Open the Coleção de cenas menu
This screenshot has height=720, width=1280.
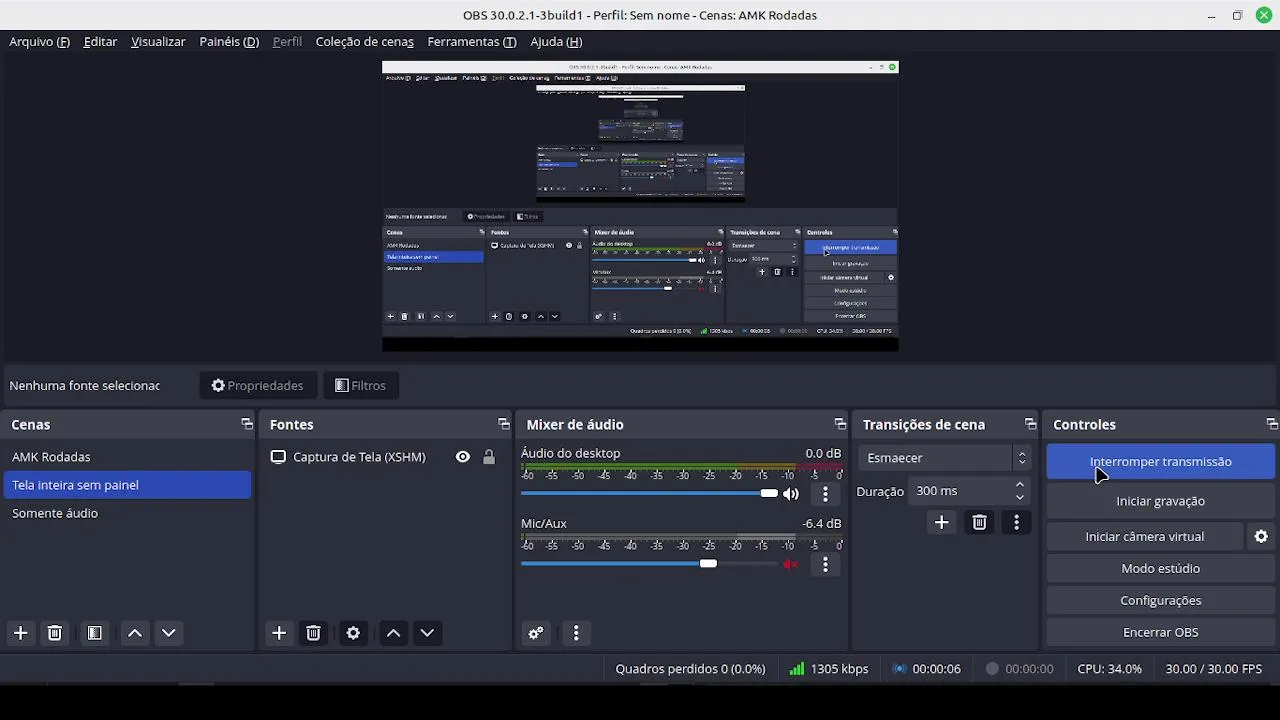364,42
